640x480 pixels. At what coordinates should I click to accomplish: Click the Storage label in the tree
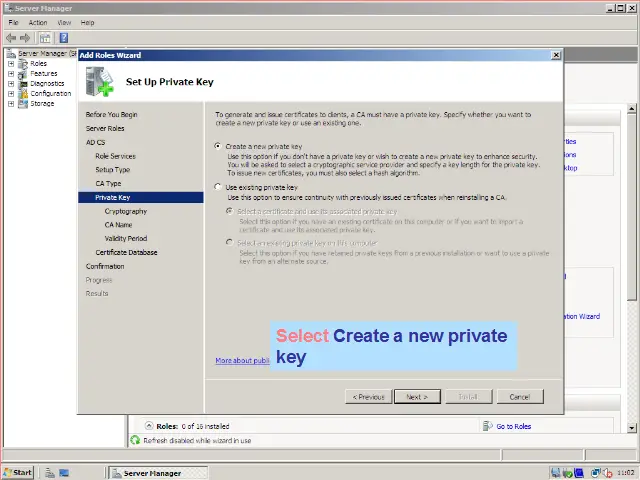point(42,104)
